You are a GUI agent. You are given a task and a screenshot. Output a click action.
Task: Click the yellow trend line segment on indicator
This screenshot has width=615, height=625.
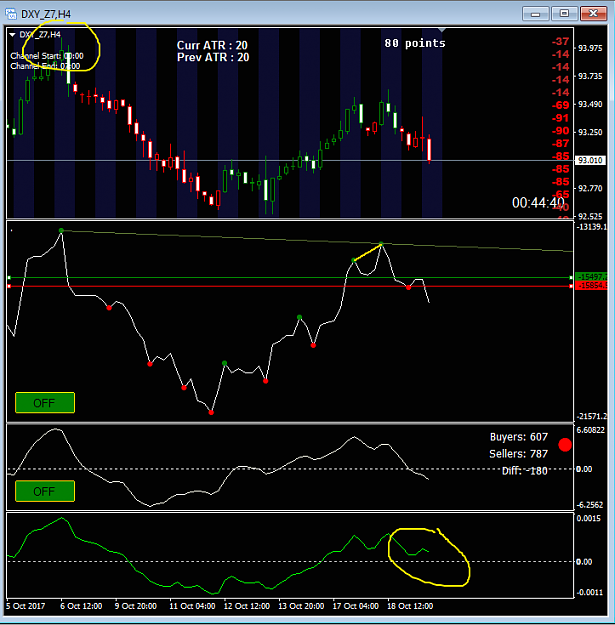(x=367, y=252)
